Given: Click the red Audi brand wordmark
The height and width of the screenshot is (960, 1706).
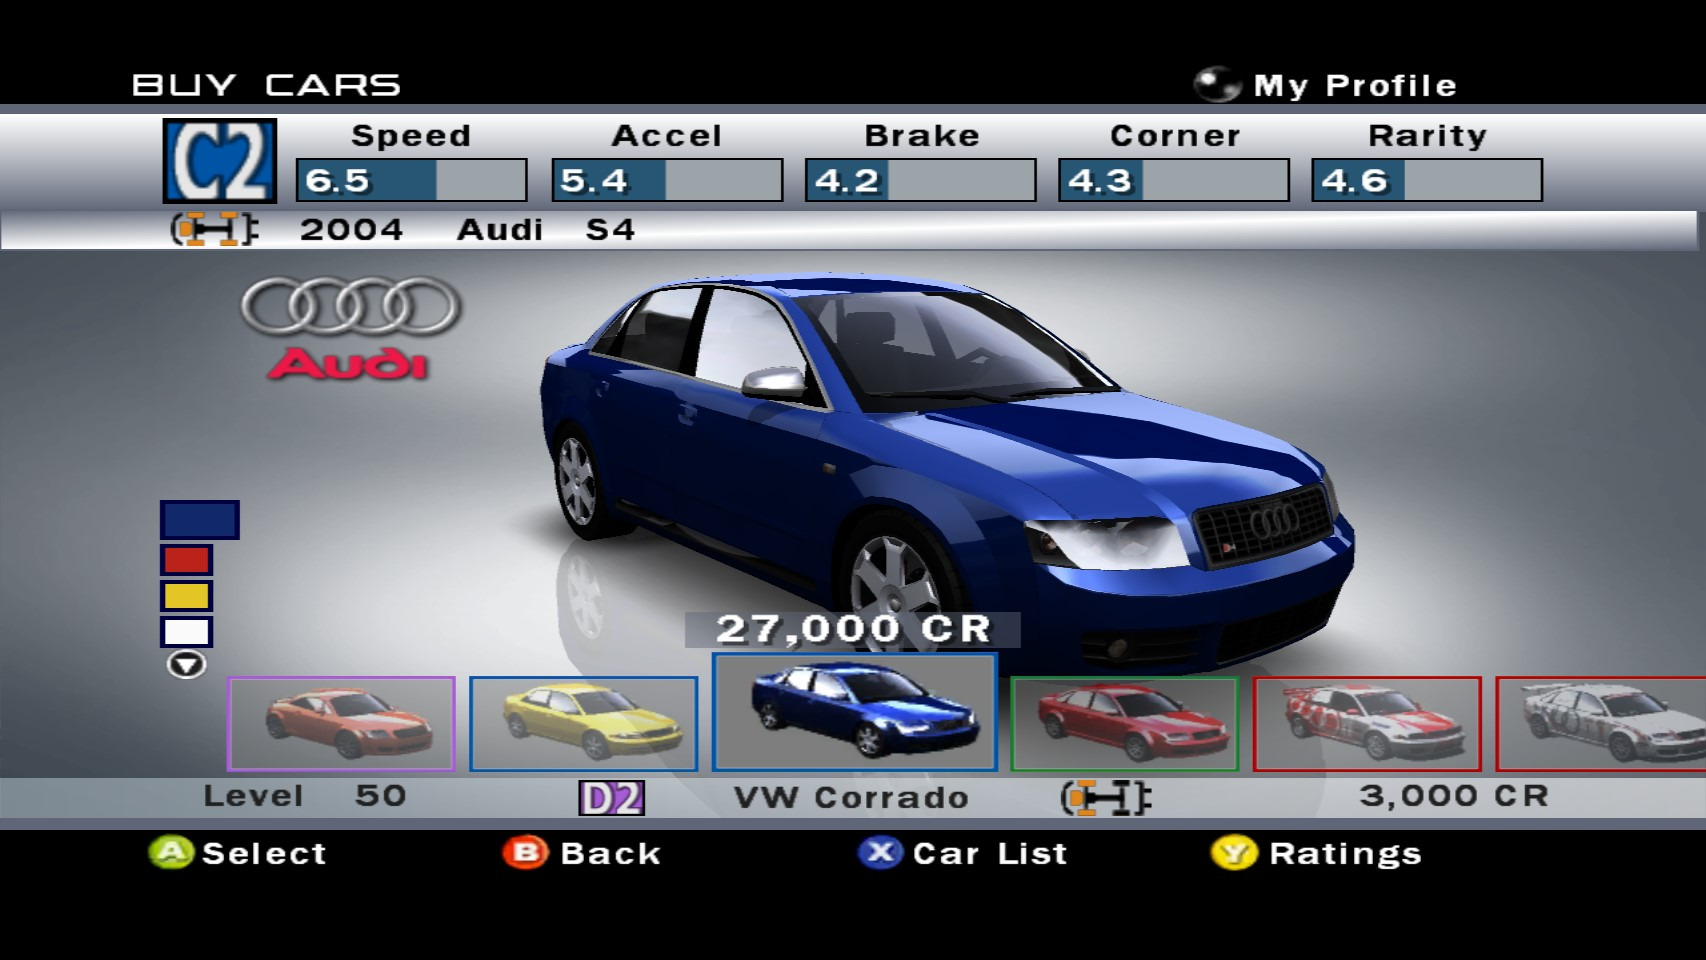Looking at the screenshot, I should pos(348,364).
